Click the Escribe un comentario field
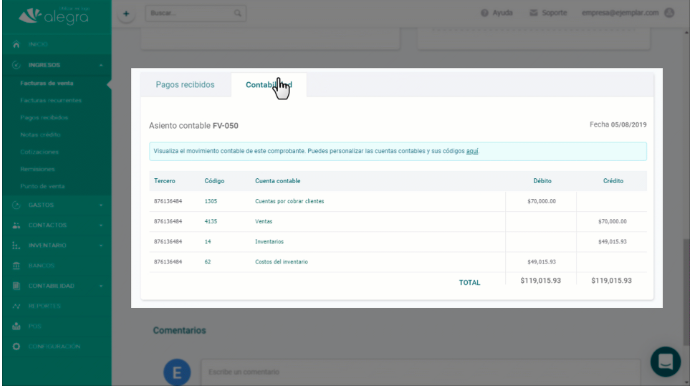Image resolution: width=694 pixels, height=388 pixels. pyautogui.click(x=420, y=372)
